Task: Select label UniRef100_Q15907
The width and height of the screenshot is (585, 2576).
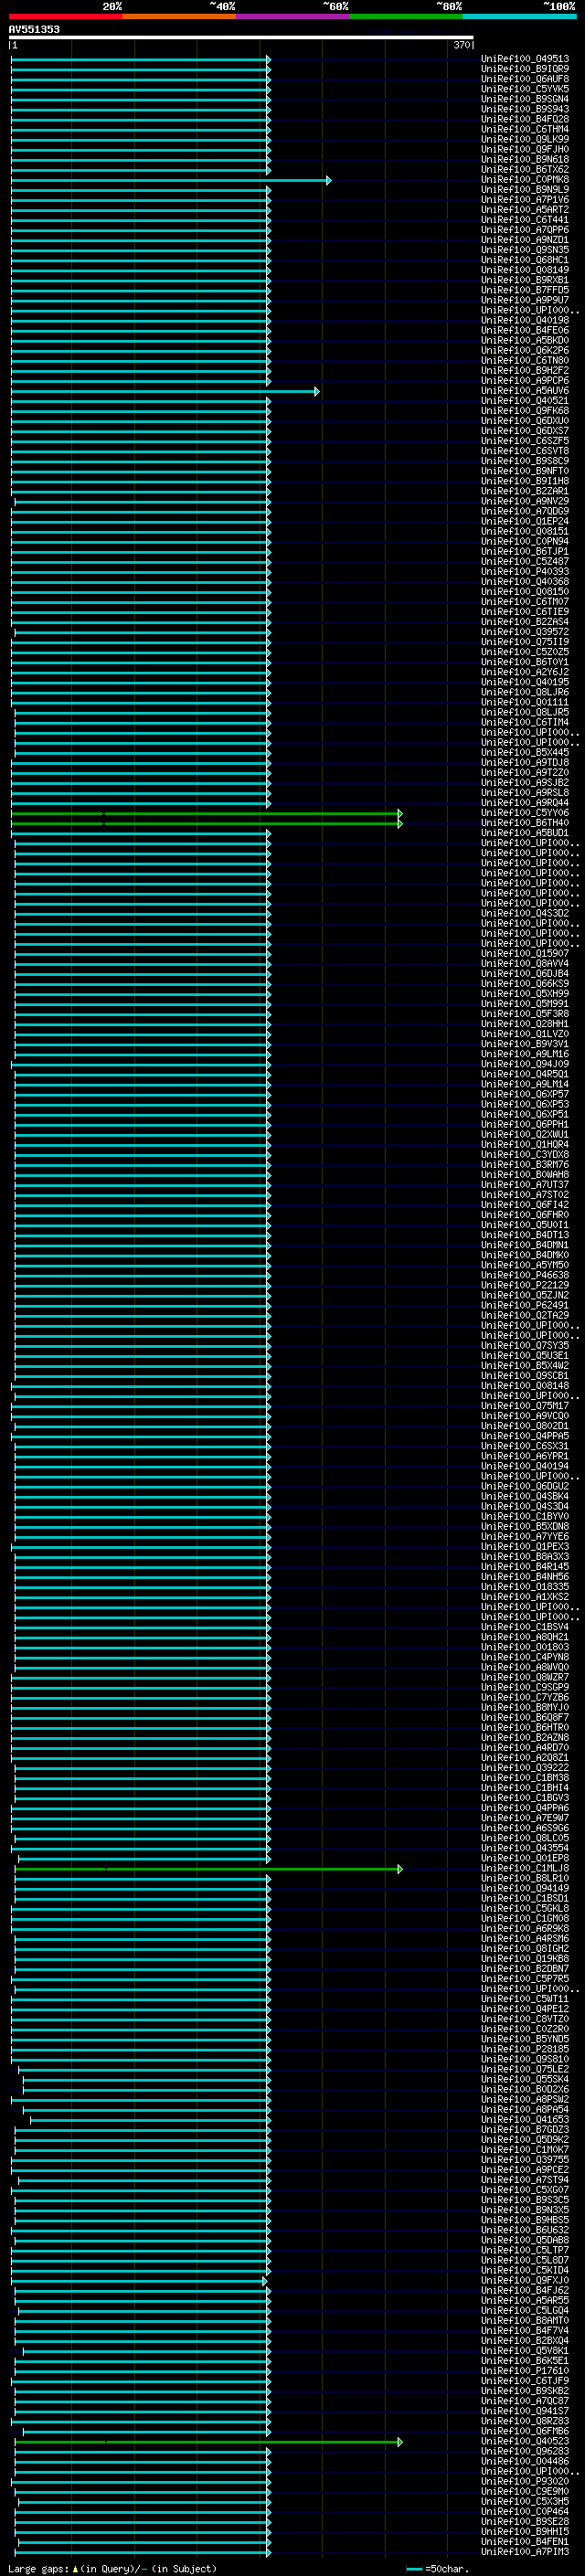Action: (525, 954)
